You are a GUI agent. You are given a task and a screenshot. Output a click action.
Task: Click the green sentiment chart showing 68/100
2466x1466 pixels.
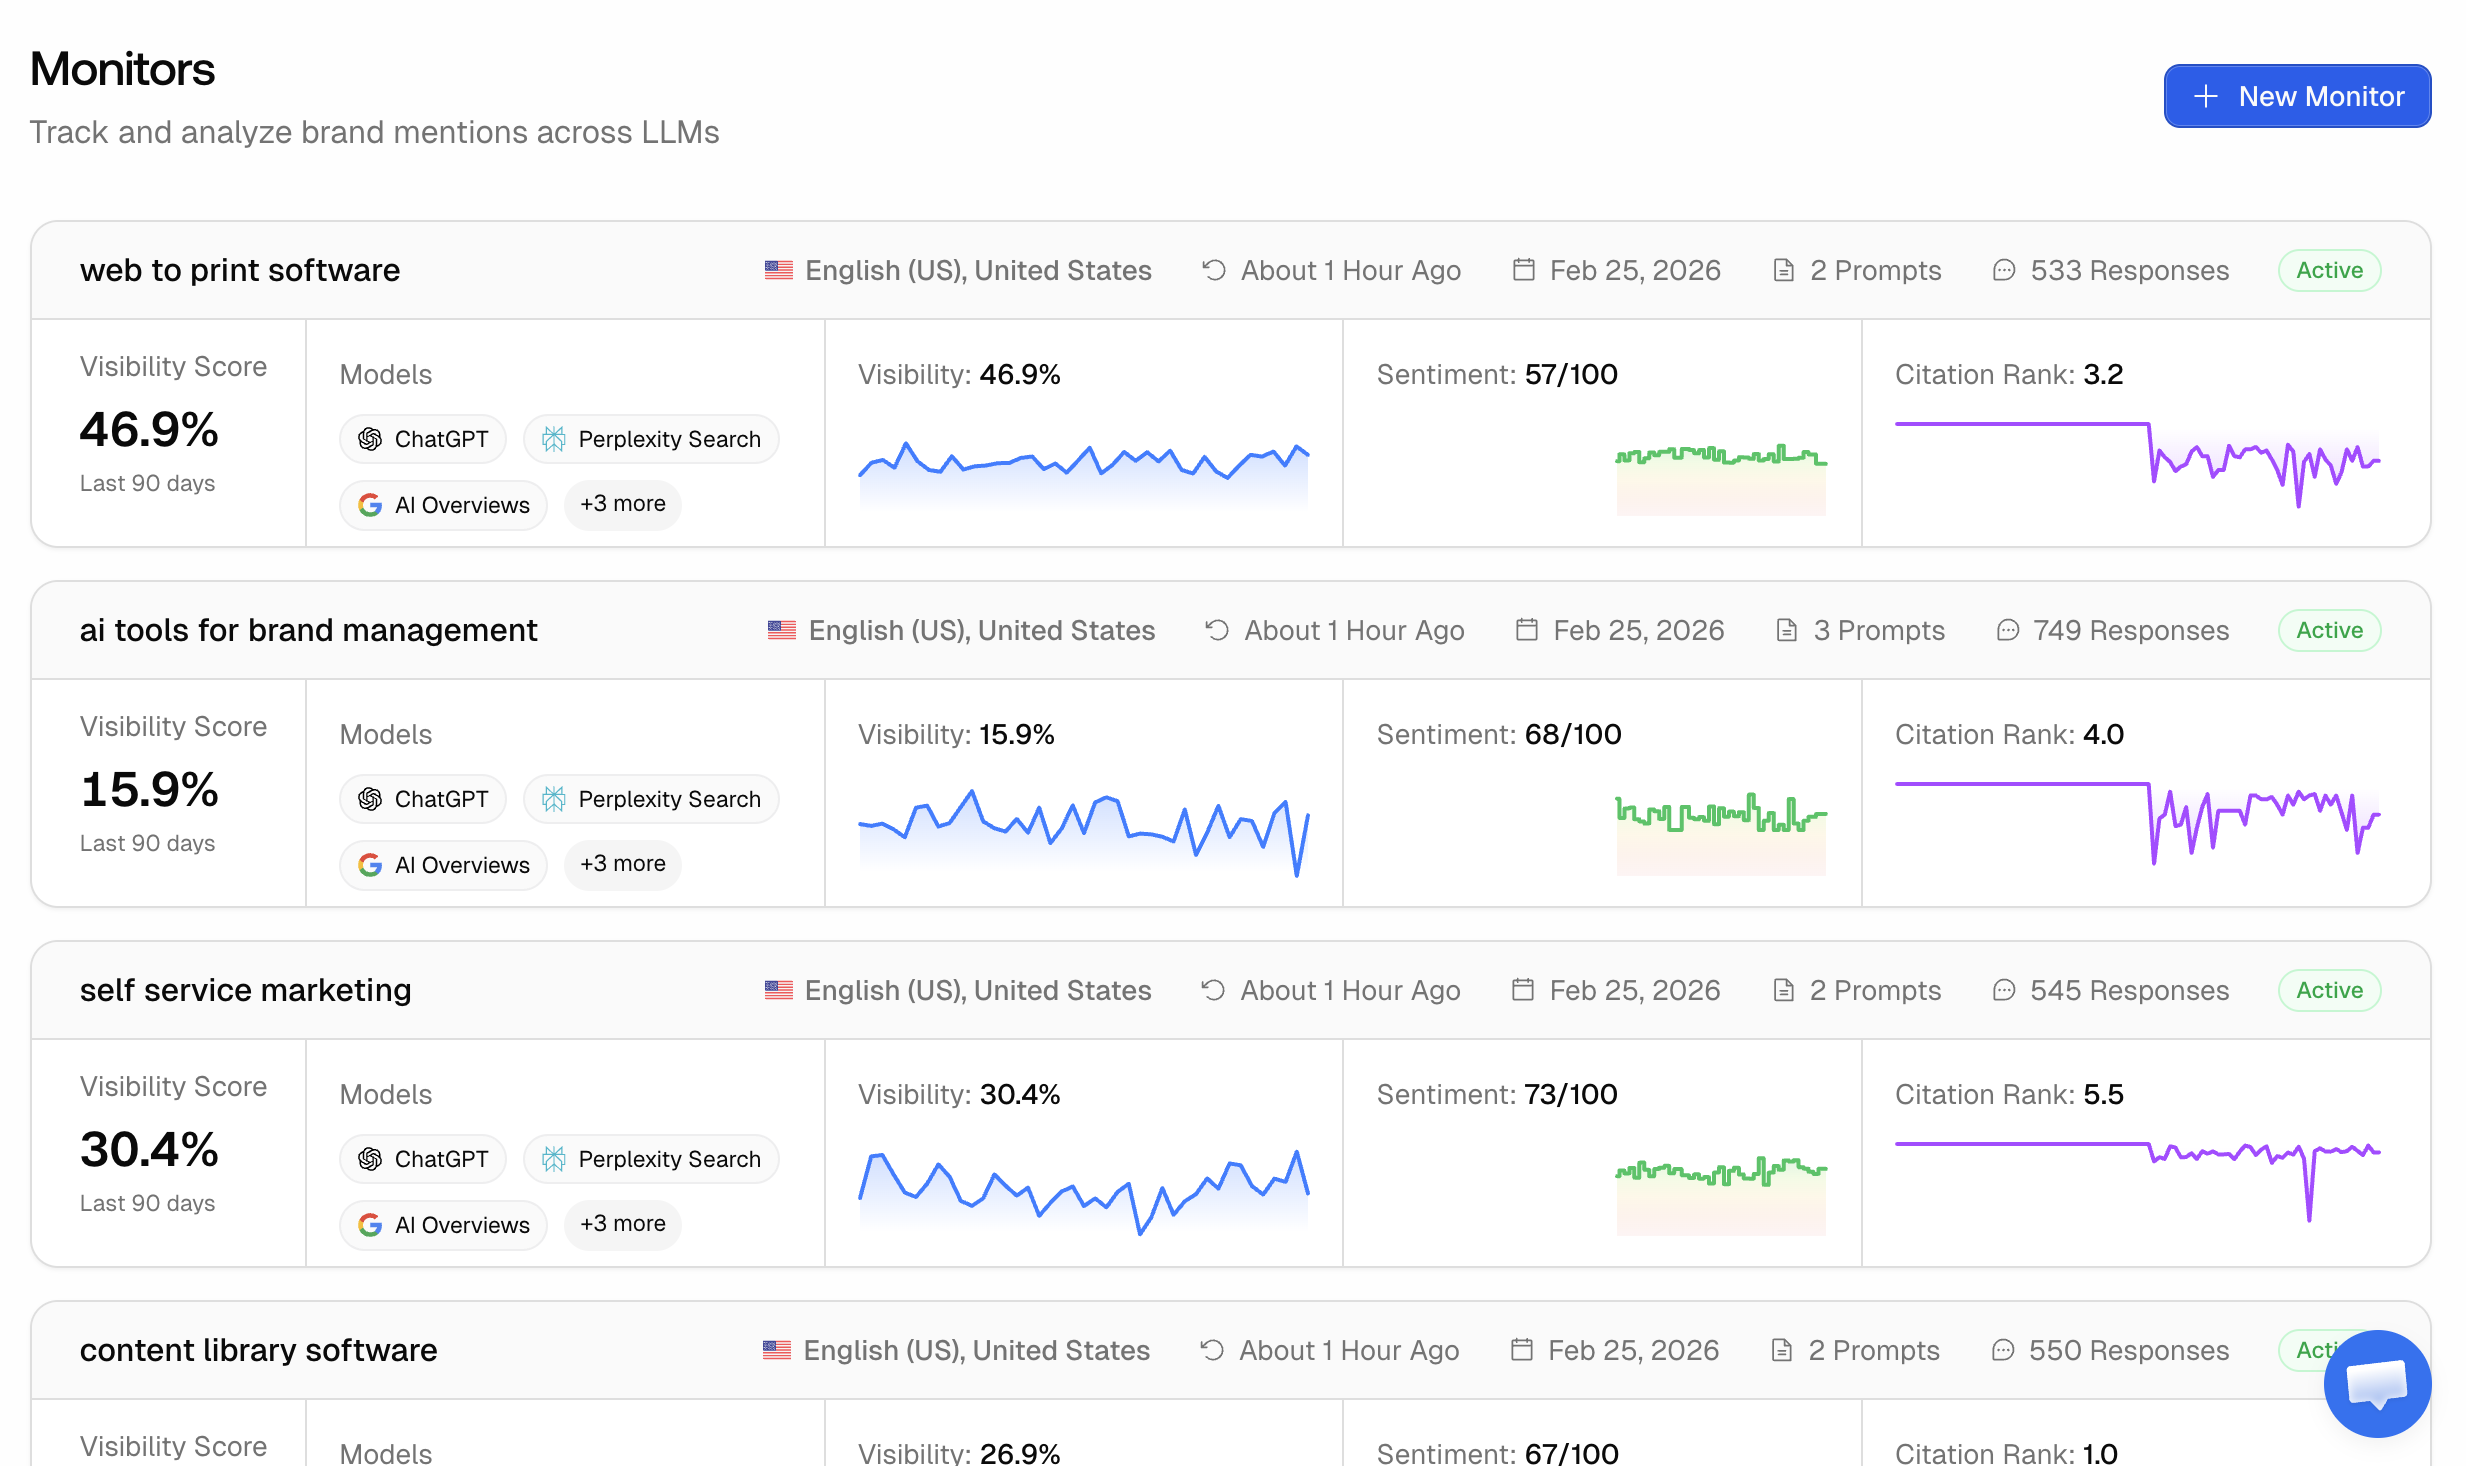click(1720, 830)
